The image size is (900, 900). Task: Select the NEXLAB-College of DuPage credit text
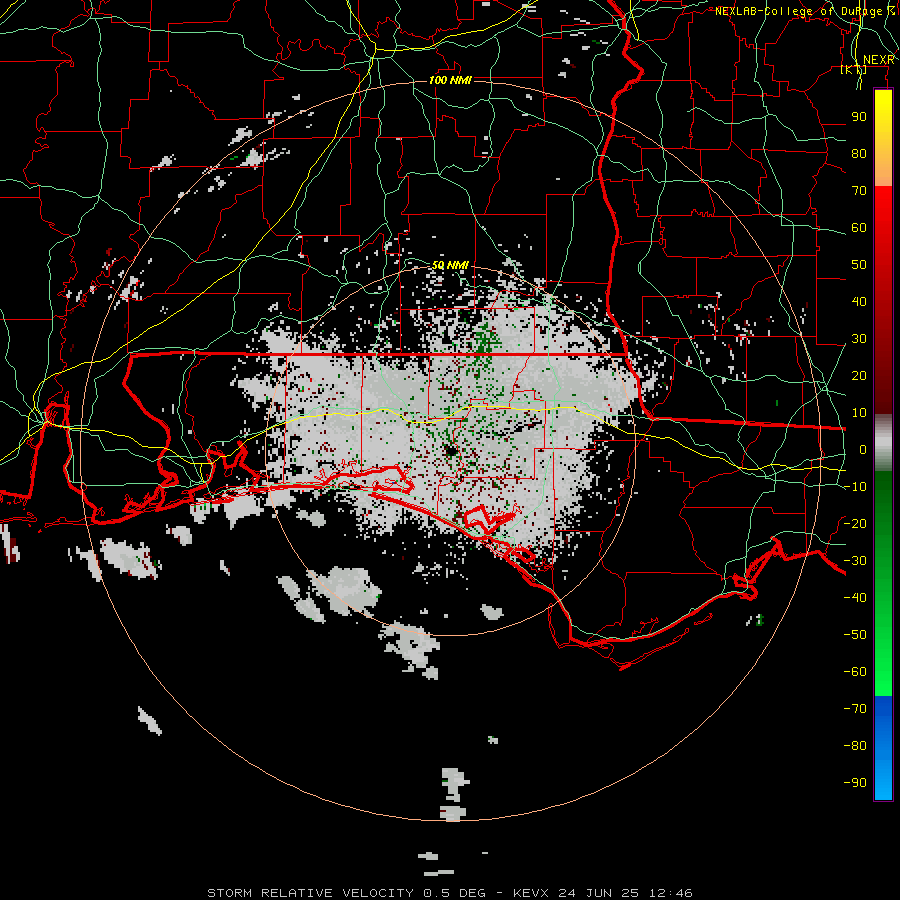pyautogui.click(x=805, y=11)
